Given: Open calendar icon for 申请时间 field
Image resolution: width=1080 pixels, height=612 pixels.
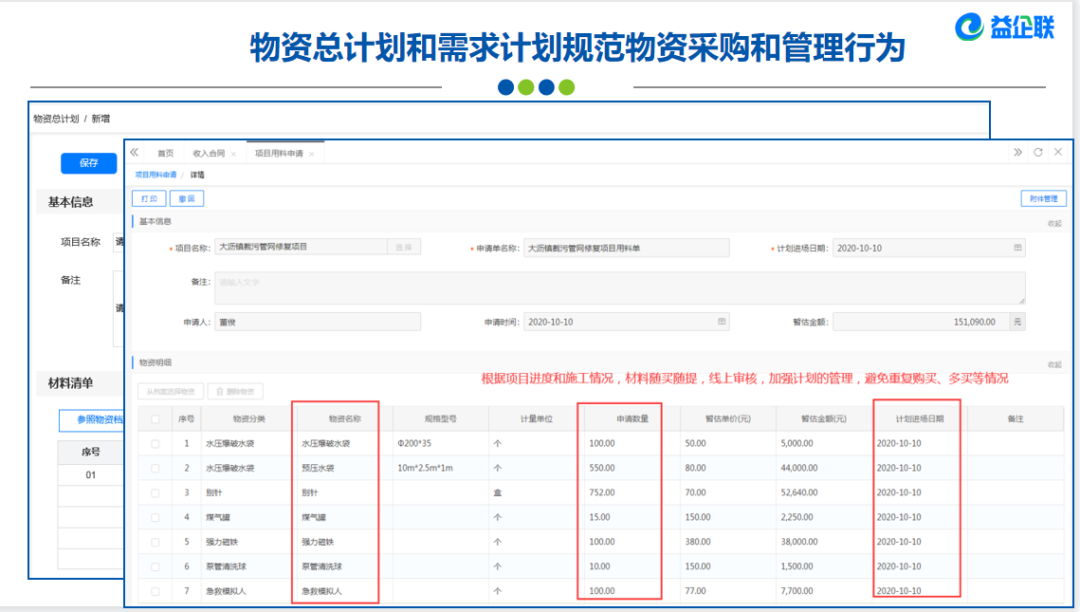Looking at the screenshot, I should [721, 321].
